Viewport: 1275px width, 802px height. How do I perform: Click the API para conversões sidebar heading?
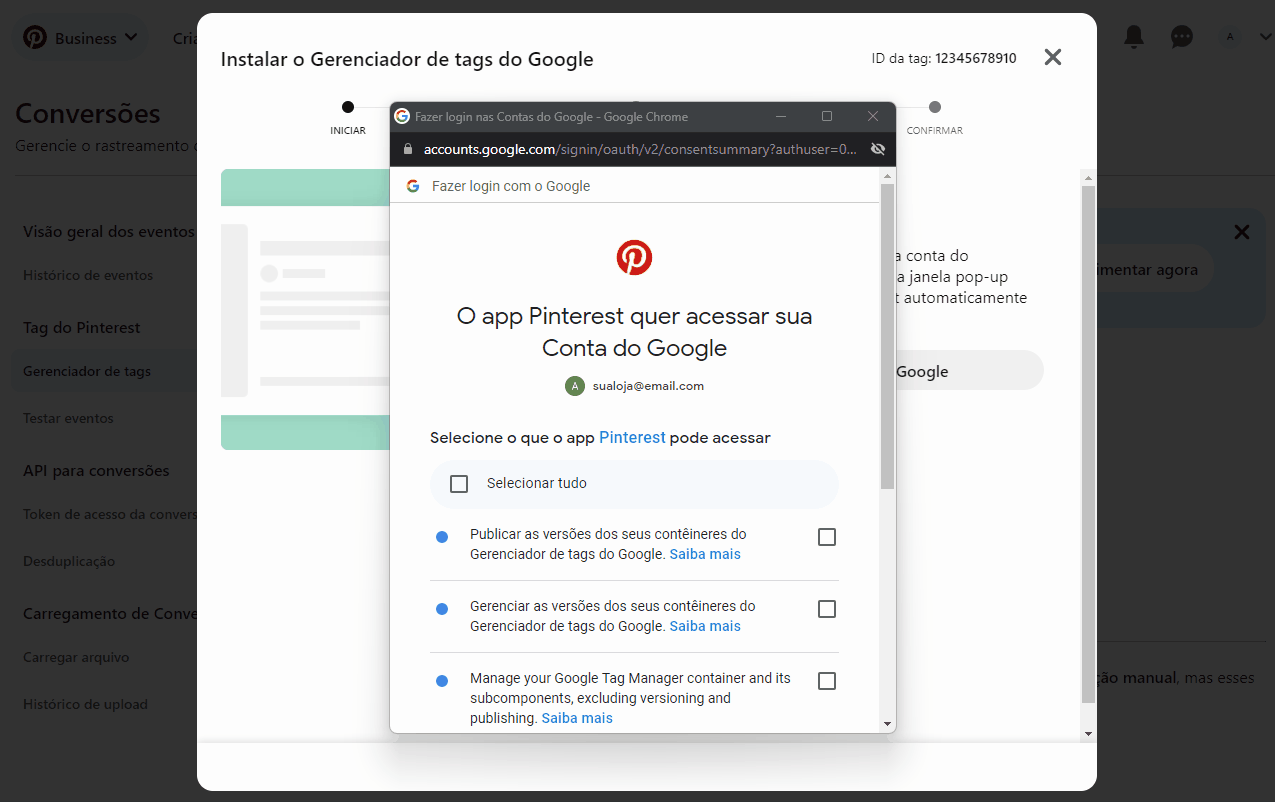pyautogui.click(x=96, y=471)
